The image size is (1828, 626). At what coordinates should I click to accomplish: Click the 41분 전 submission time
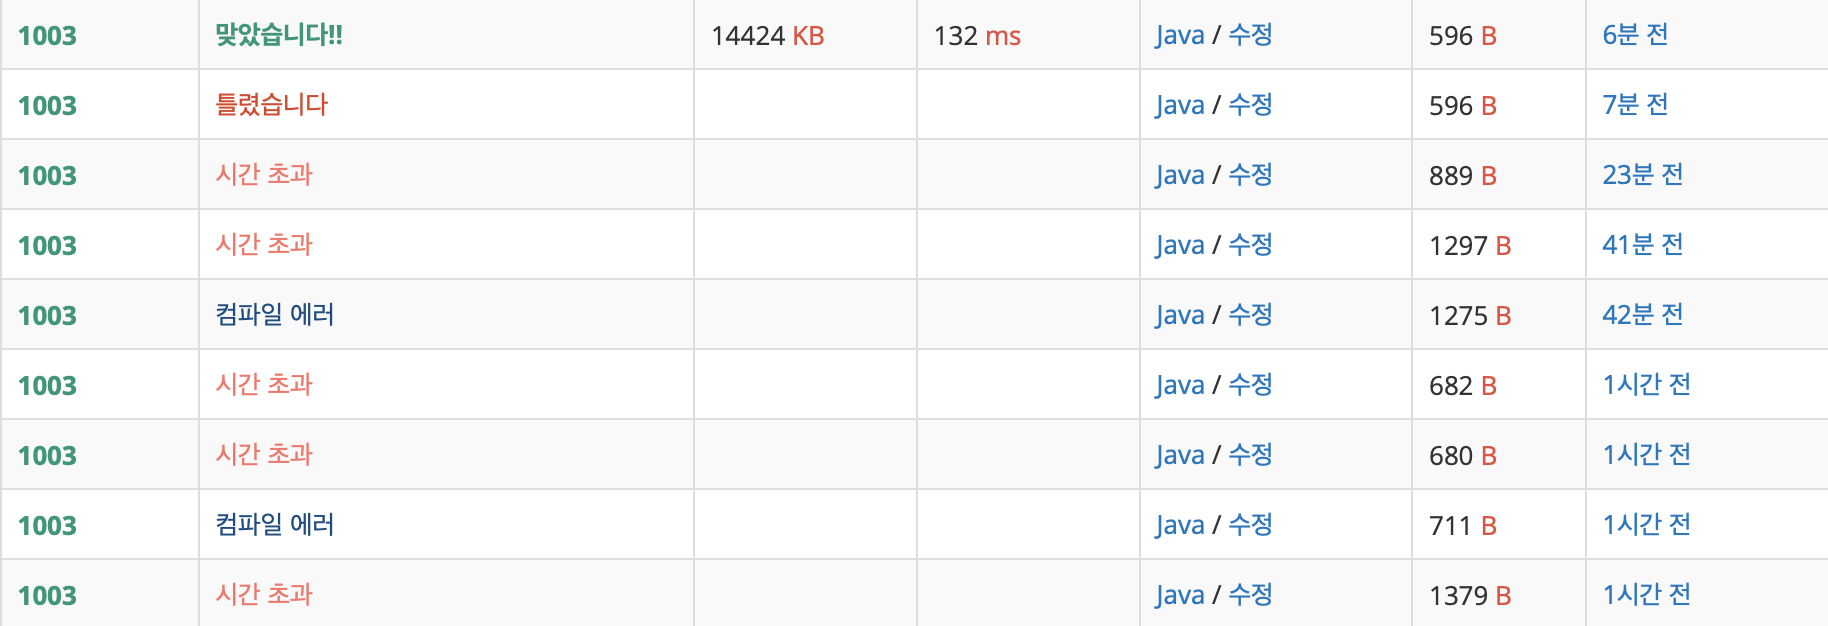click(x=1643, y=245)
